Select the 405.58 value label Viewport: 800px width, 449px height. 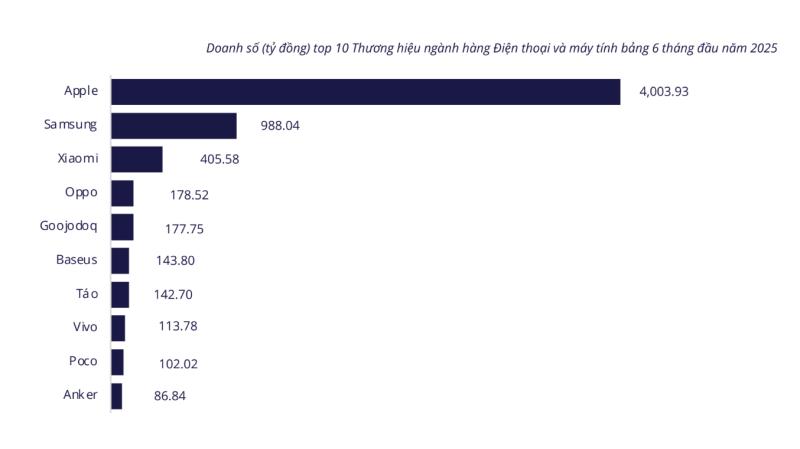coord(219,159)
